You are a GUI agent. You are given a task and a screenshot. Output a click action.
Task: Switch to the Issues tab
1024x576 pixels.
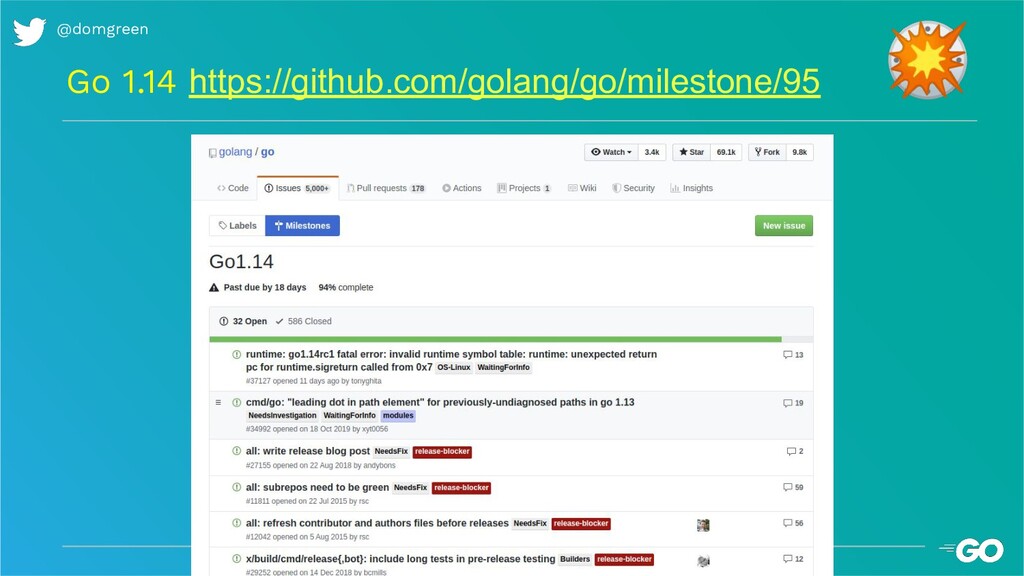(x=297, y=188)
